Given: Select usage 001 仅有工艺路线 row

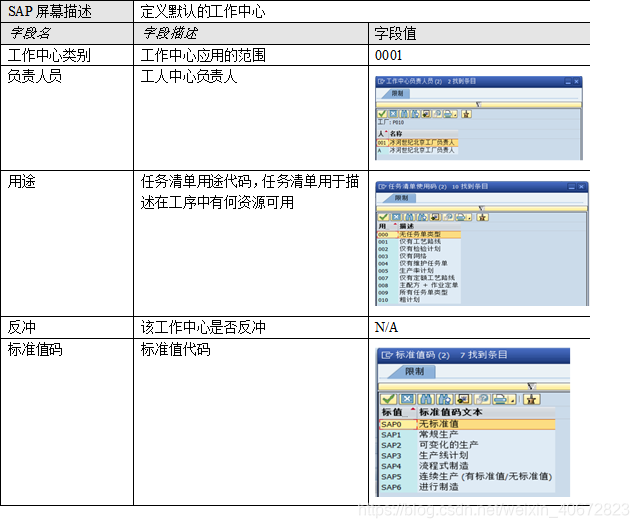Looking at the screenshot, I should 419,242.
